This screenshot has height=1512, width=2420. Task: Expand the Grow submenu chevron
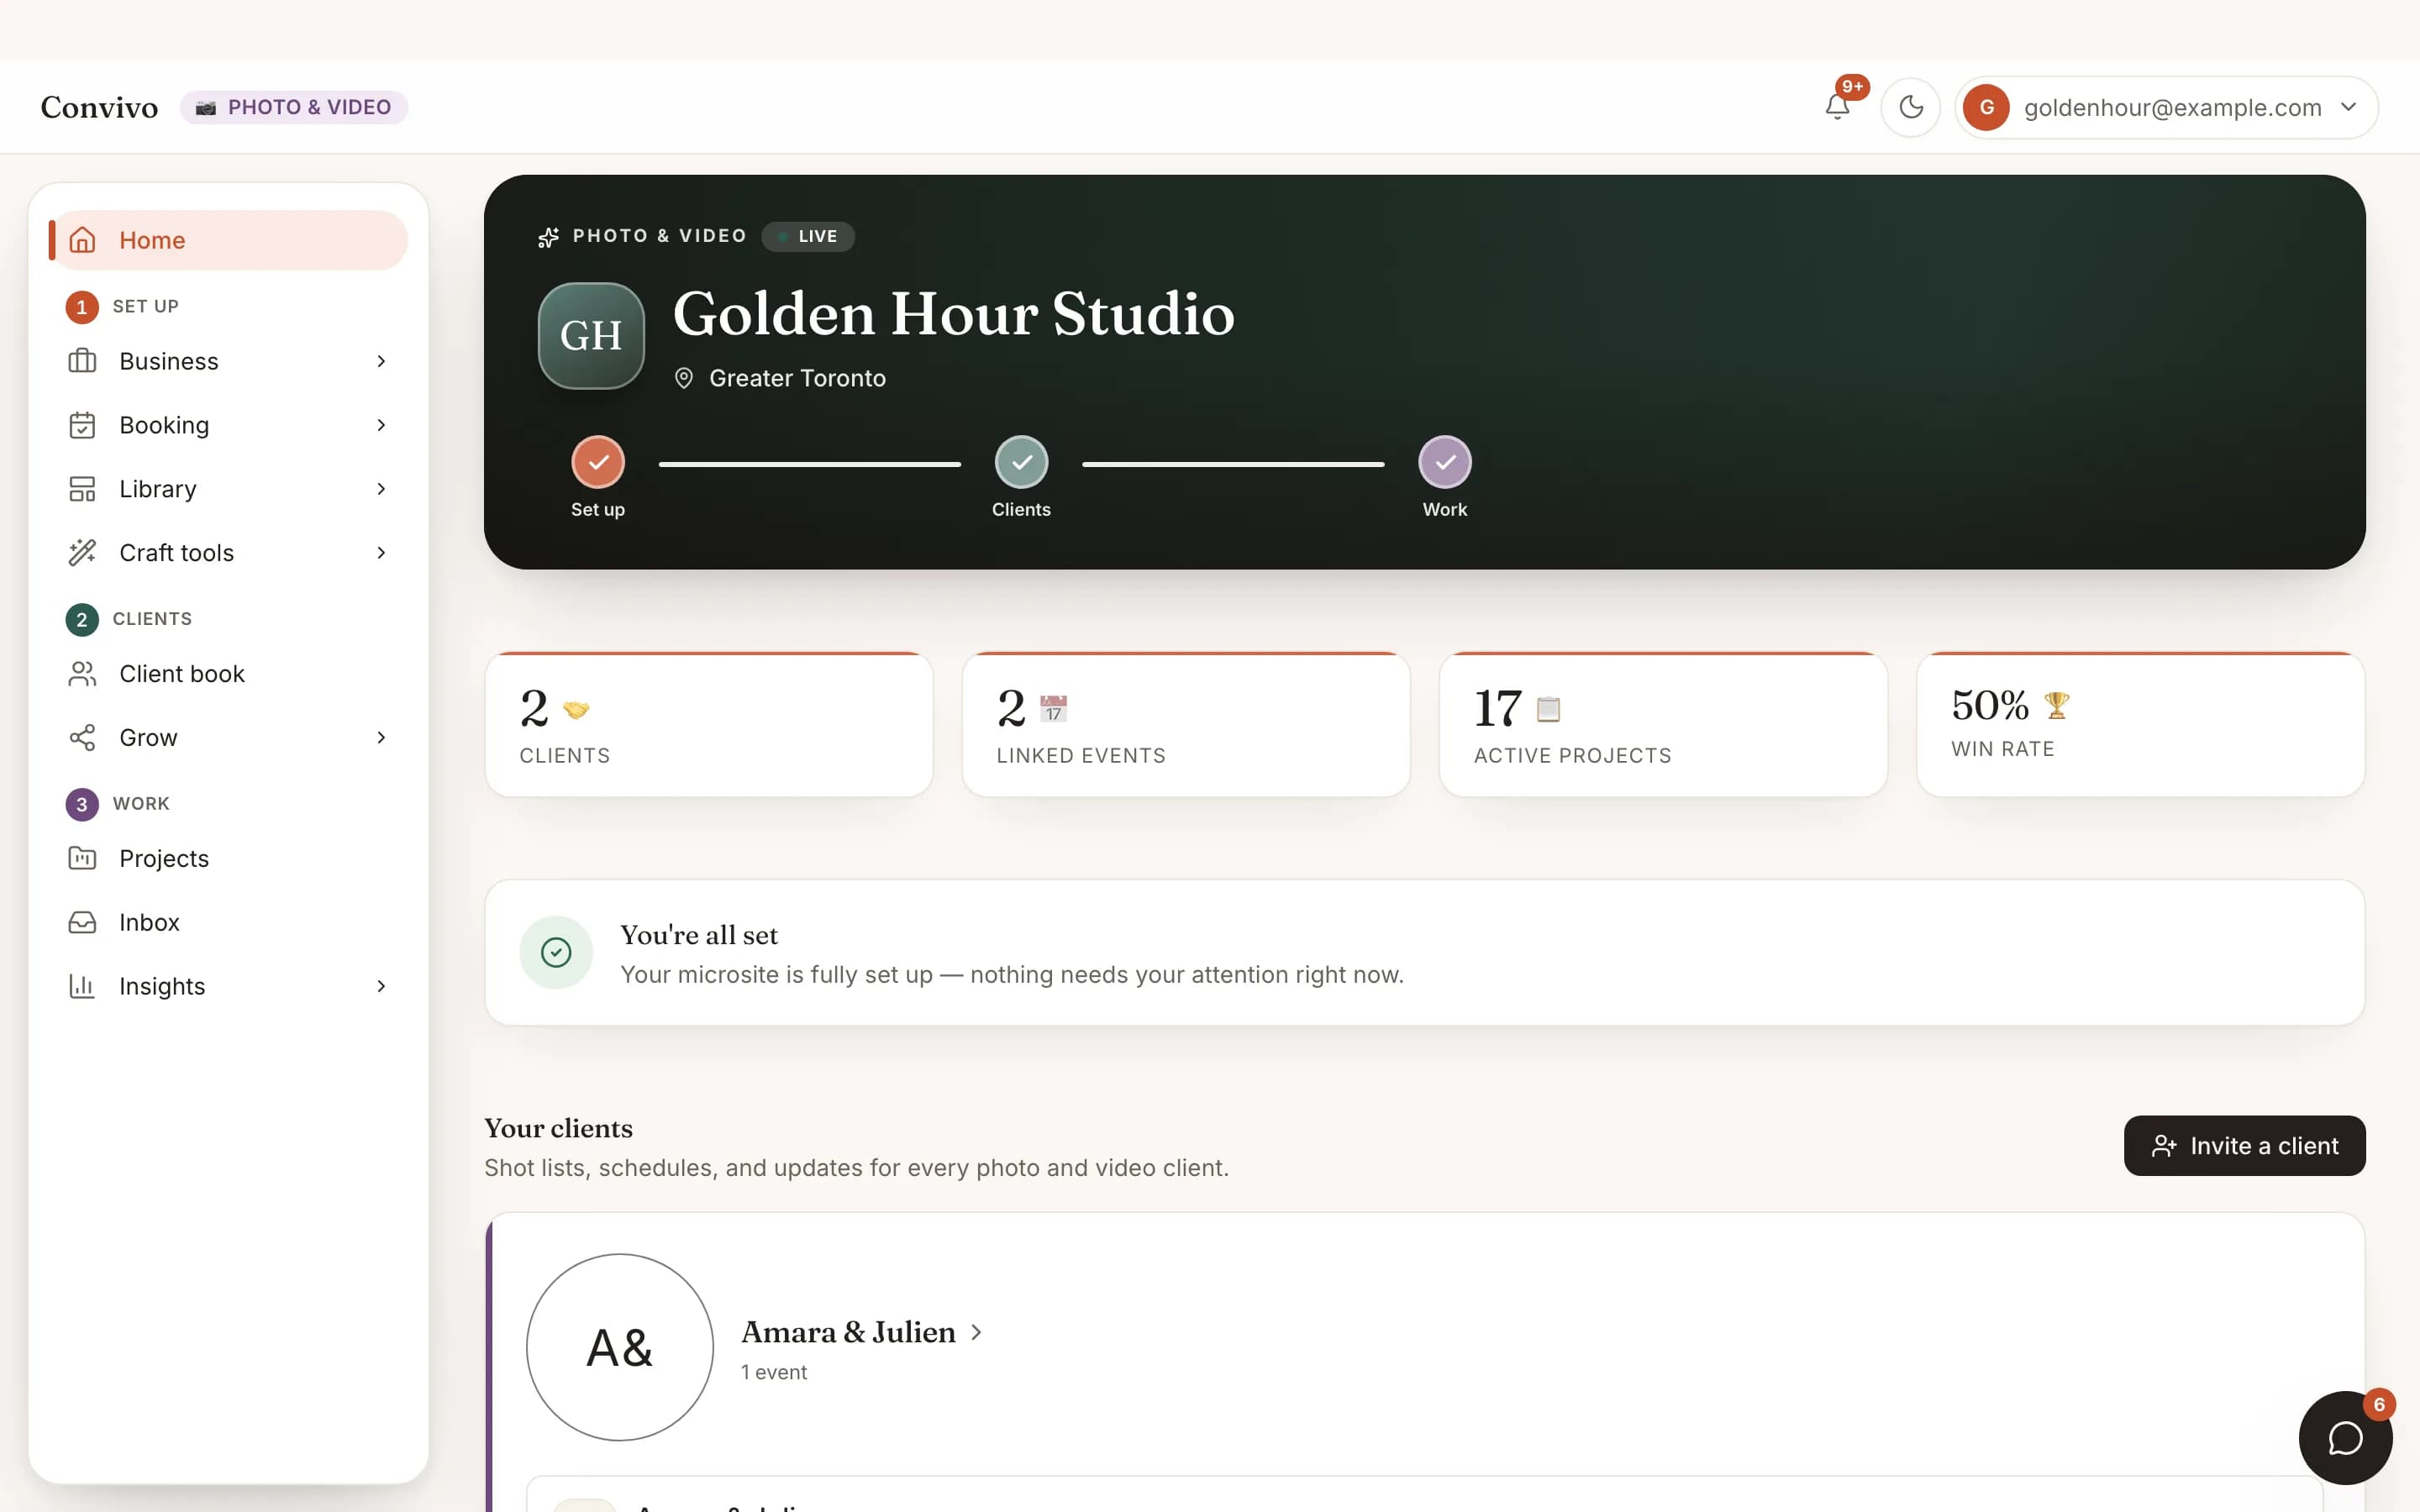pos(381,738)
